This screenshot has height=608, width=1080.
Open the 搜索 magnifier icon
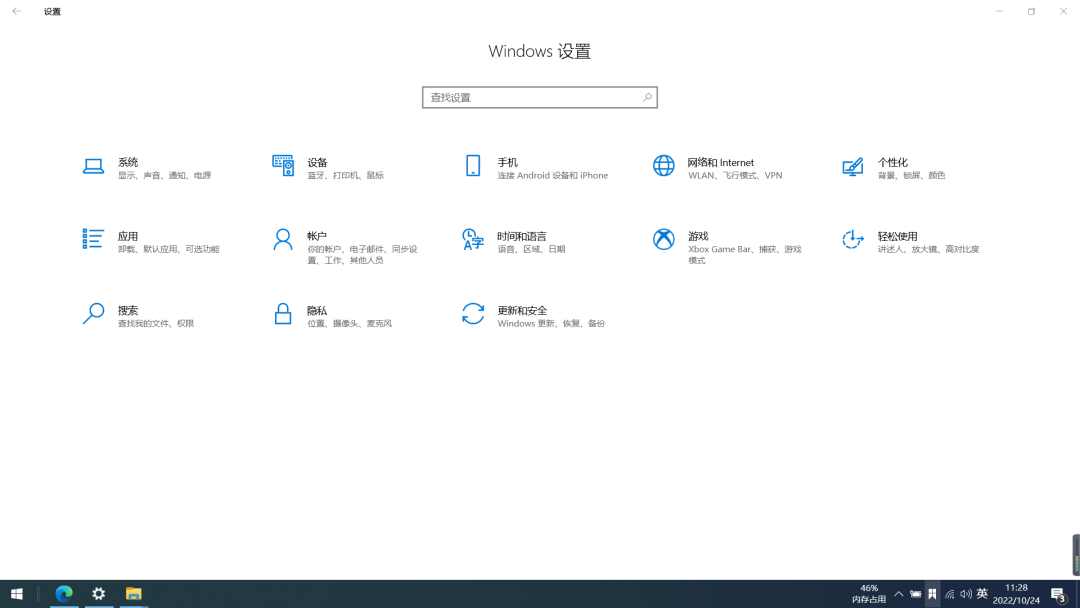[x=93, y=313]
